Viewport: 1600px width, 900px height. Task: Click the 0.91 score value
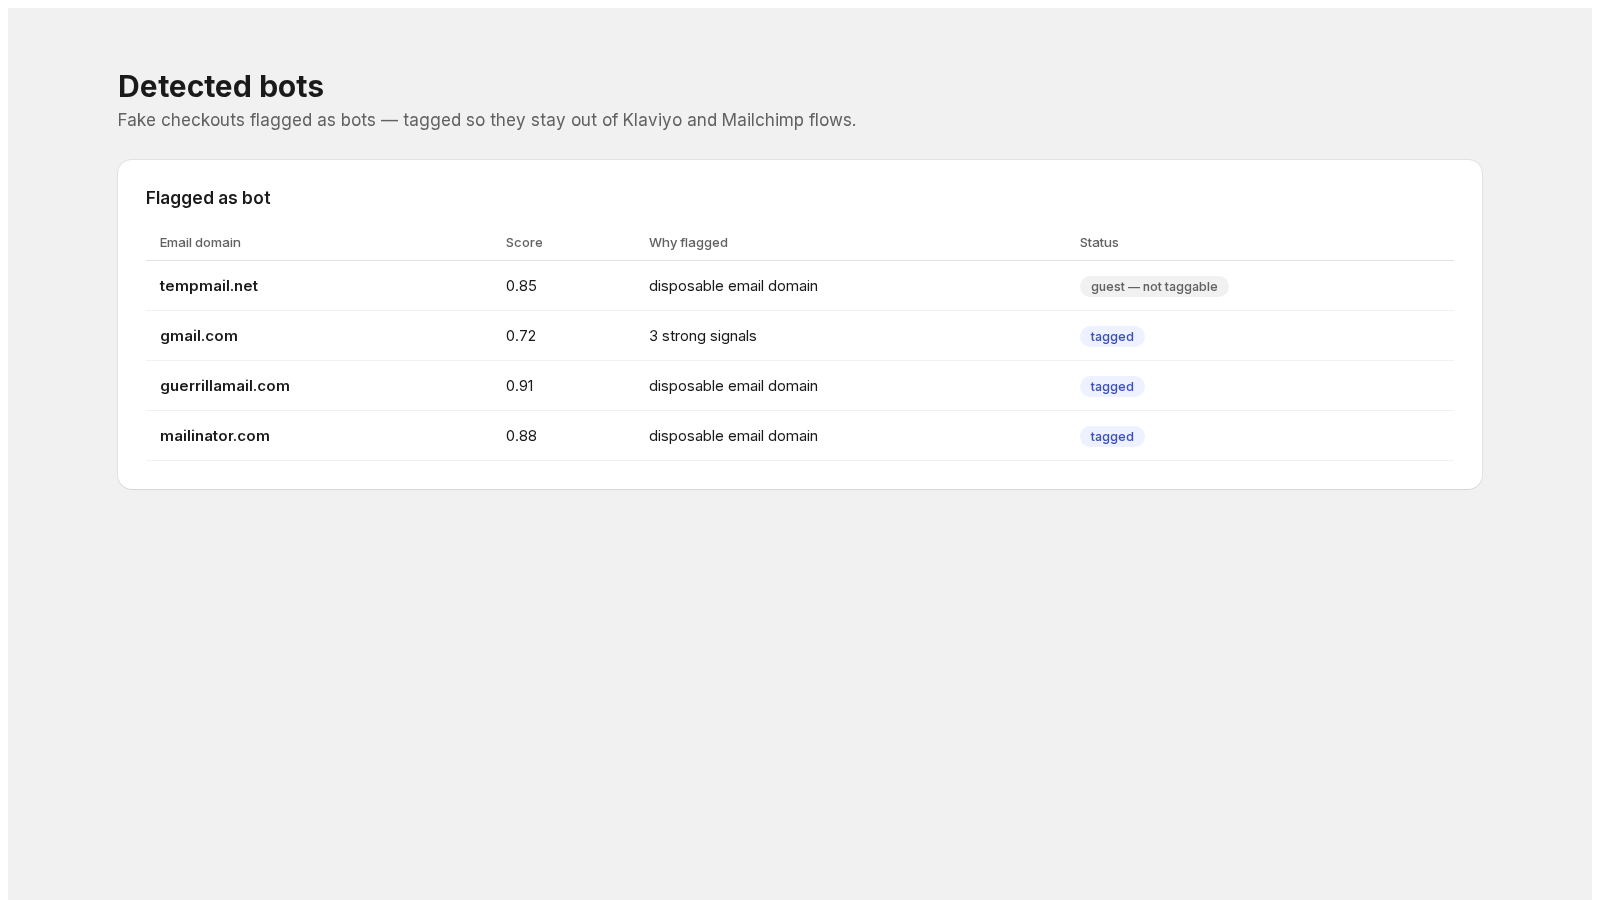point(520,386)
